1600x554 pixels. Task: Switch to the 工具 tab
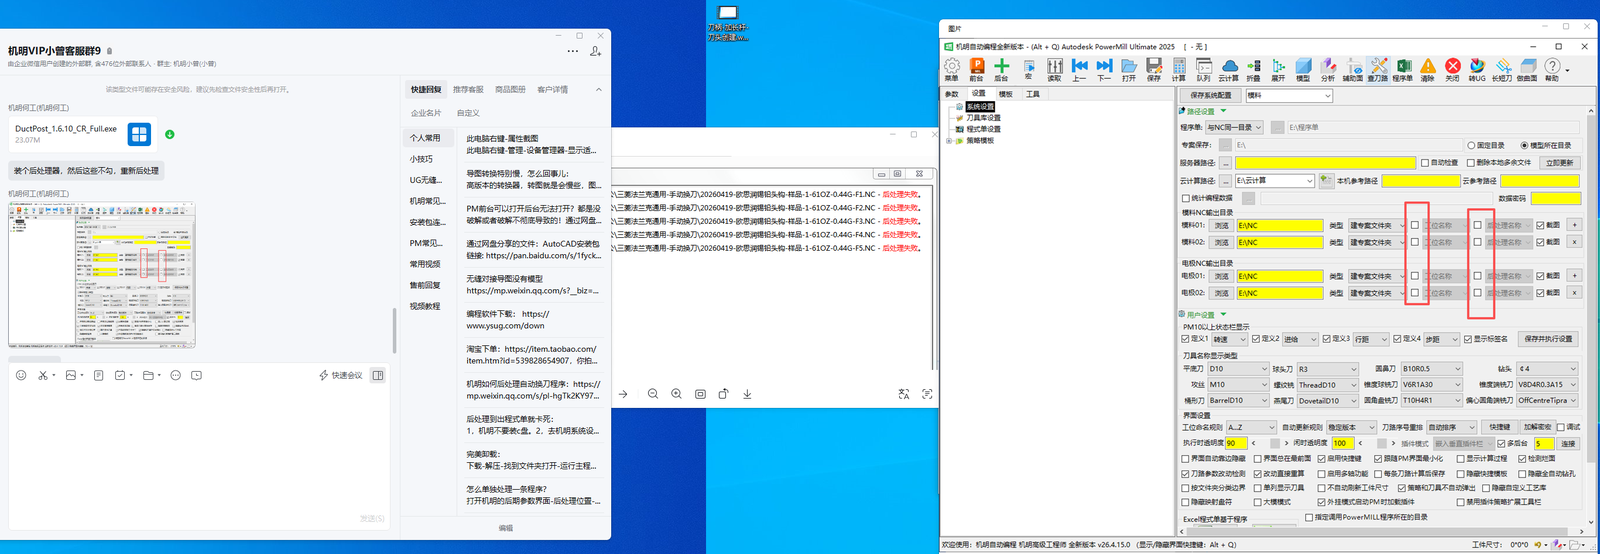click(x=1033, y=94)
